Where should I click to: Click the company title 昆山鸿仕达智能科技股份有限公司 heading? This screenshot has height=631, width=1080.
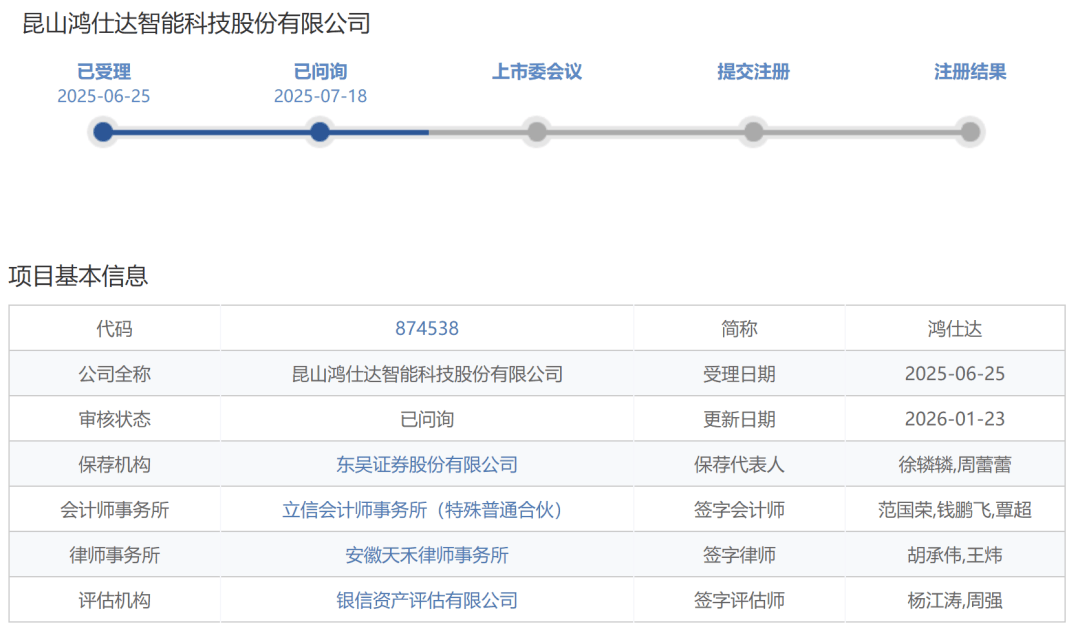[x=197, y=24]
